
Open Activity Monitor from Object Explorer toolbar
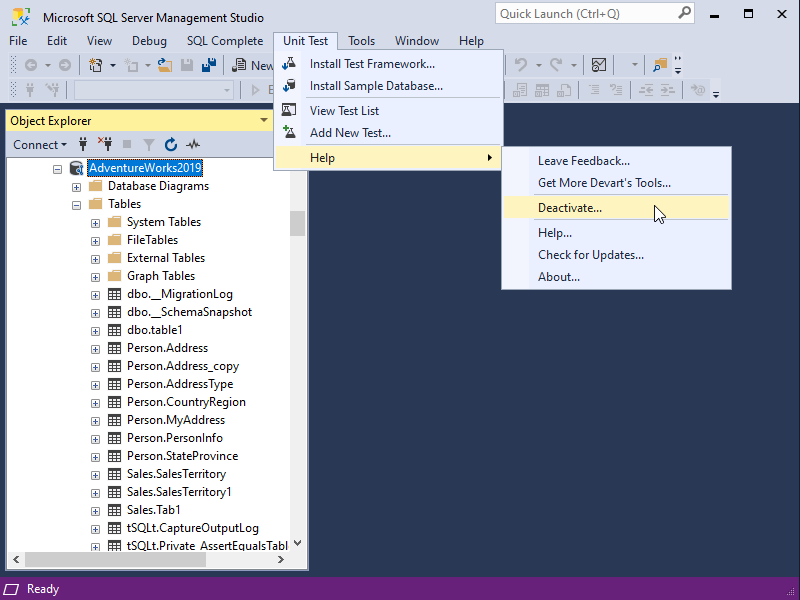pos(193,144)
